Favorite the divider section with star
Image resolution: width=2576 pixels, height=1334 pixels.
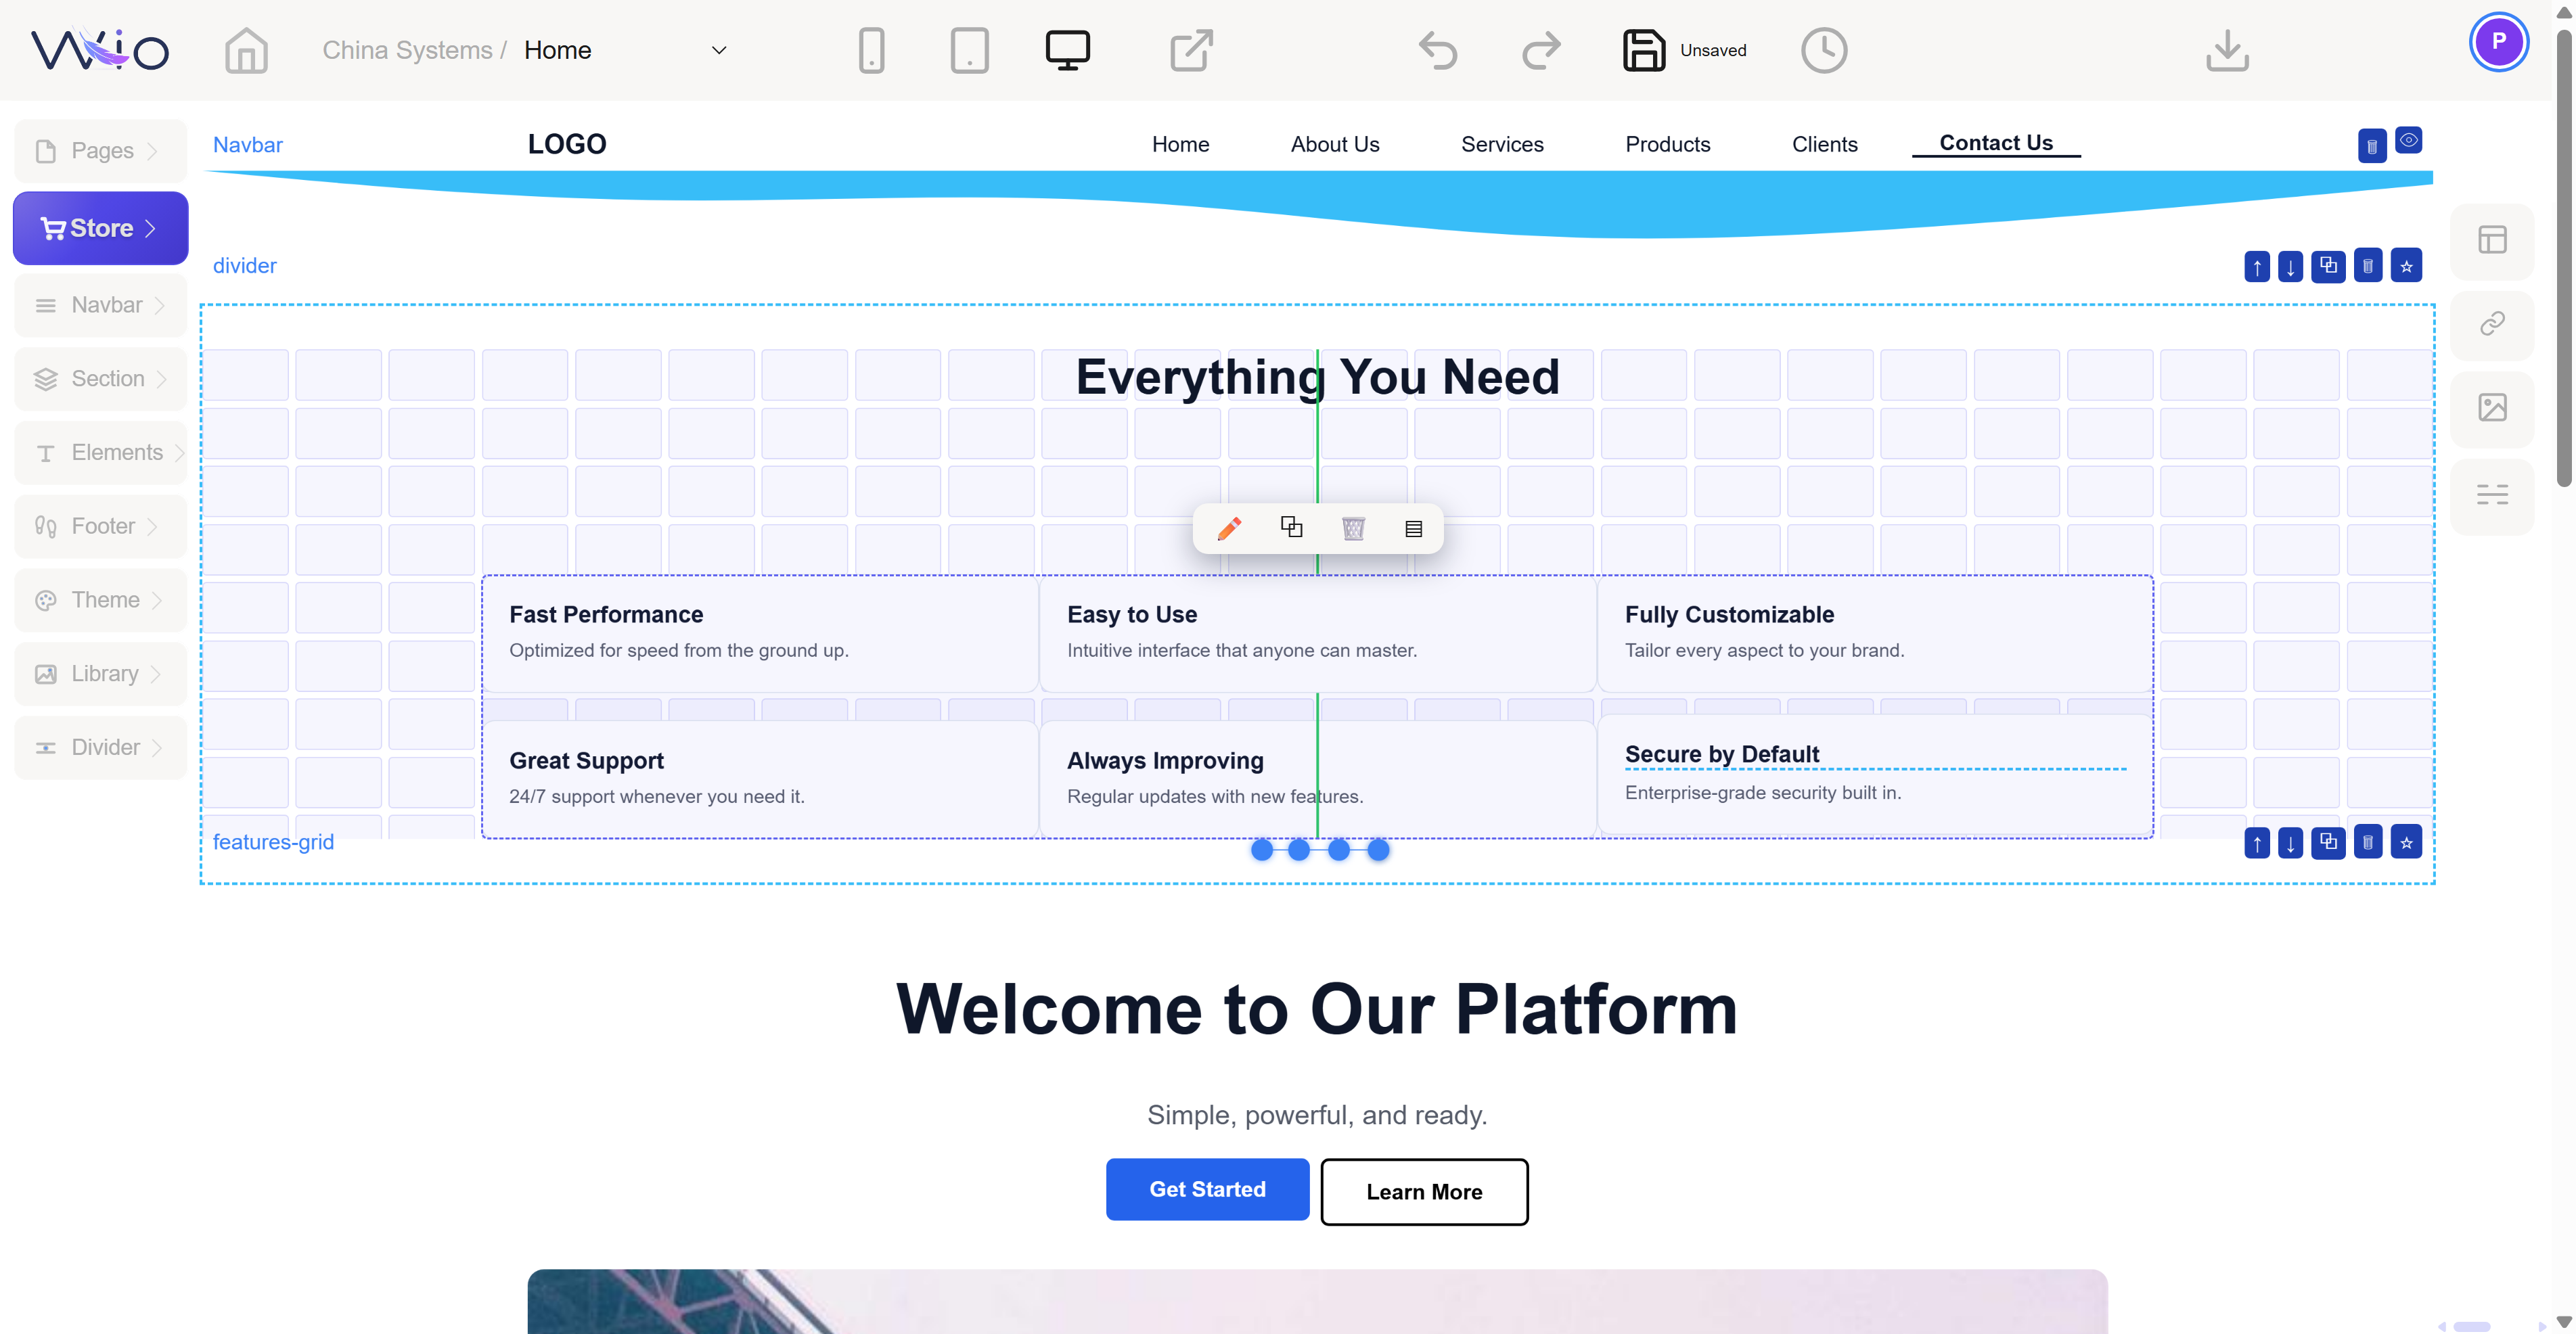point(2406,265)
